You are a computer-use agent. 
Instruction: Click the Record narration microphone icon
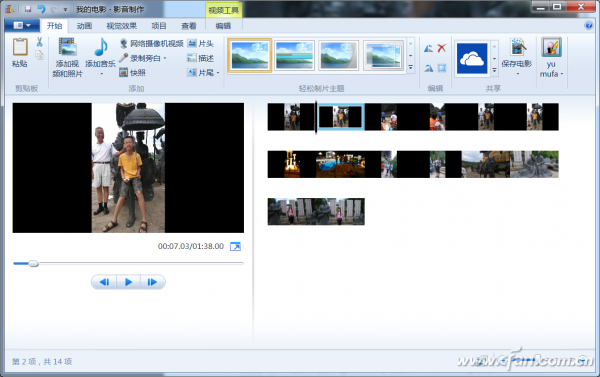click(x=123, y=58)
